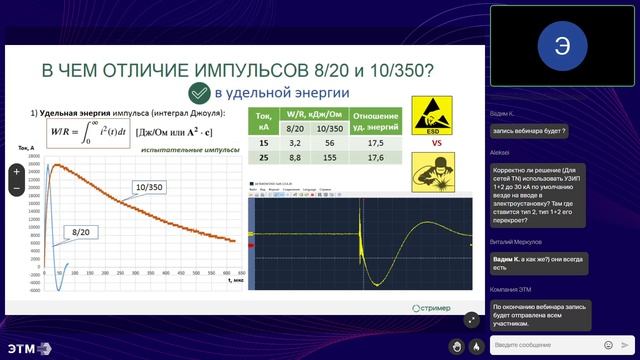This screenshot has width=640, height=360.
Task: Click the 'Ток, кА' table header
Action: point(264,121)
